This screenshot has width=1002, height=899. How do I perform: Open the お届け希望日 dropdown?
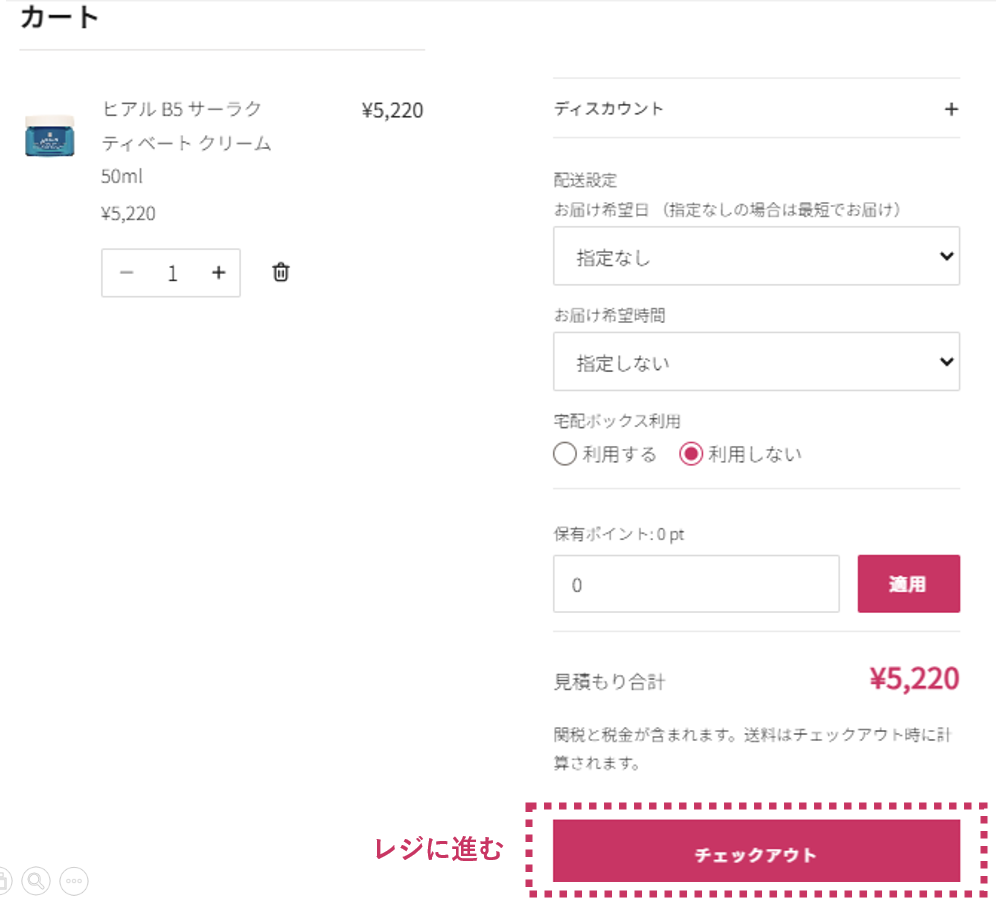click(756, 256)
